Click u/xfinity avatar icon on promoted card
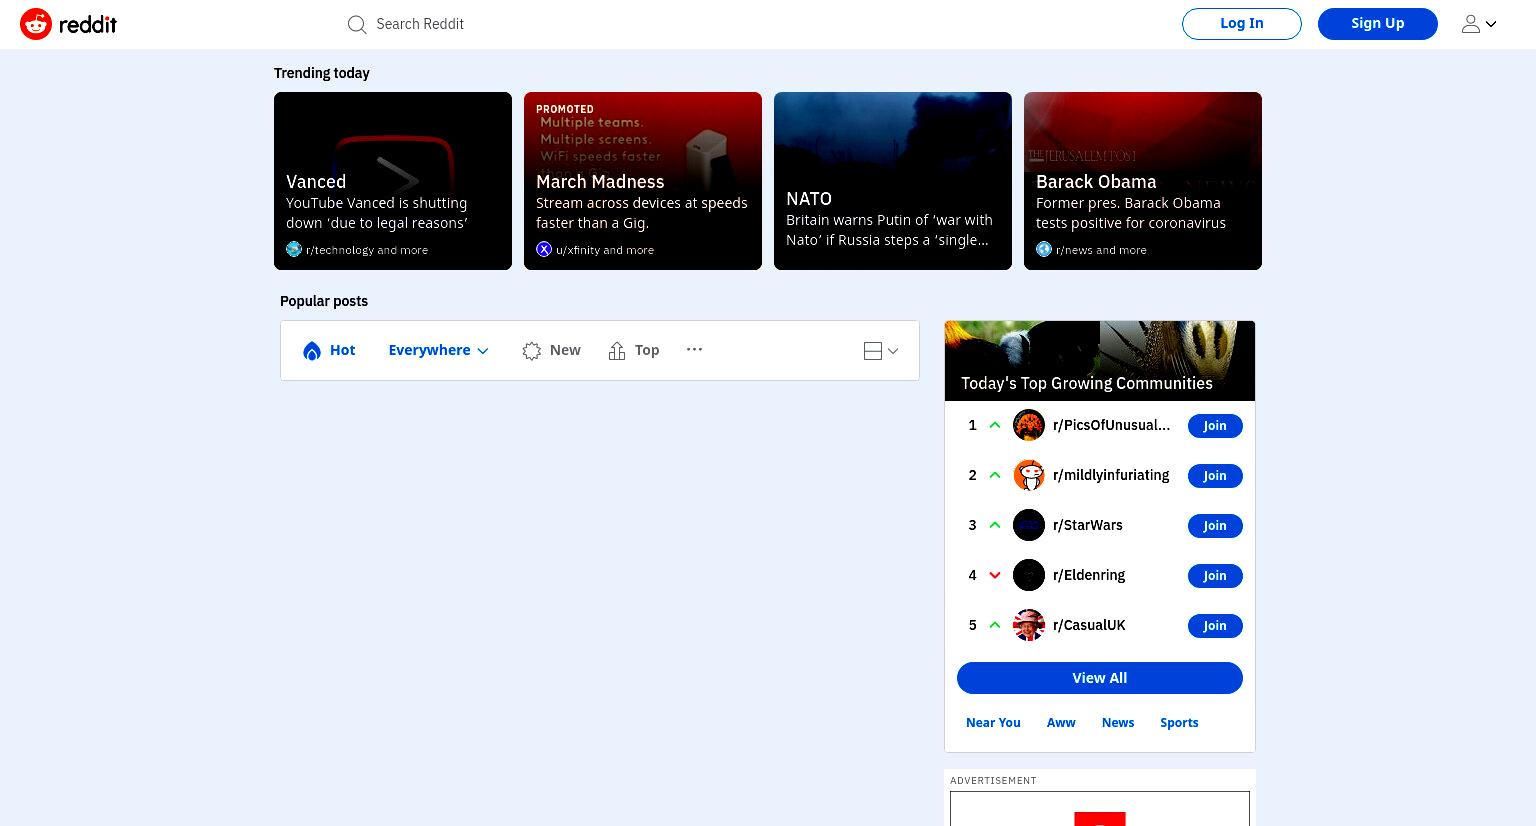This screenshot has height=826, width=1536. click(x=544, y=249)
